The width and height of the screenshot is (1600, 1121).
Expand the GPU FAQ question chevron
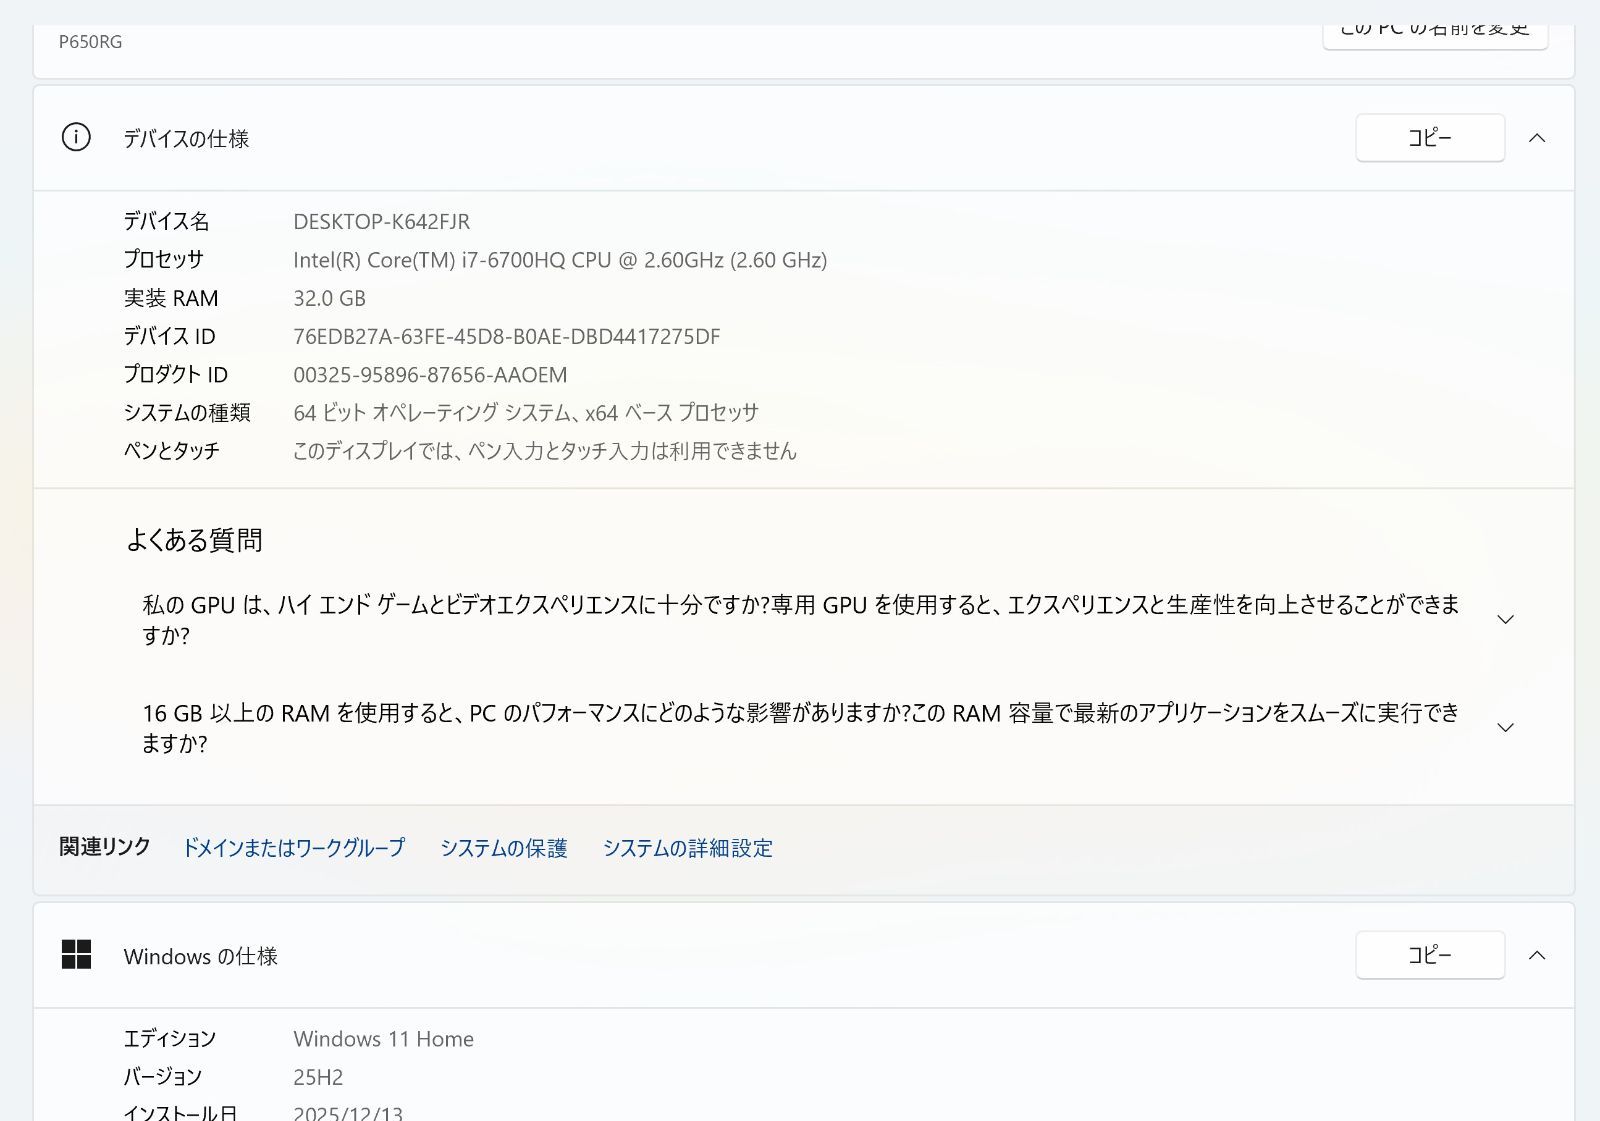[x=1505, y=620]
